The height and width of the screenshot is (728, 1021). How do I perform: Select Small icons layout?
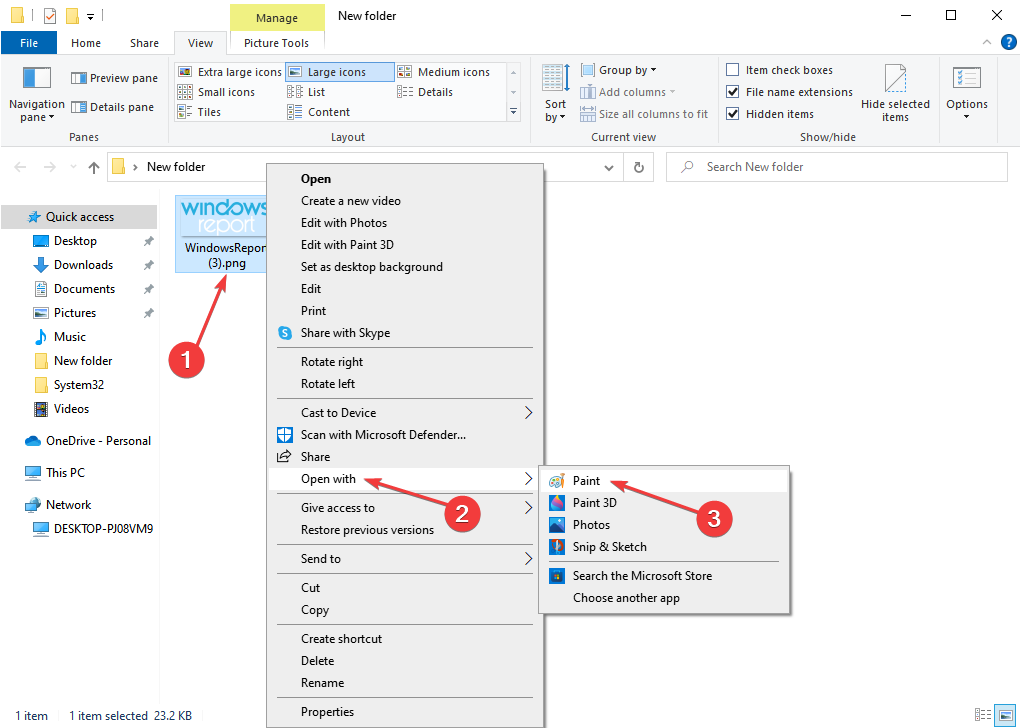[x=216, y=92]
